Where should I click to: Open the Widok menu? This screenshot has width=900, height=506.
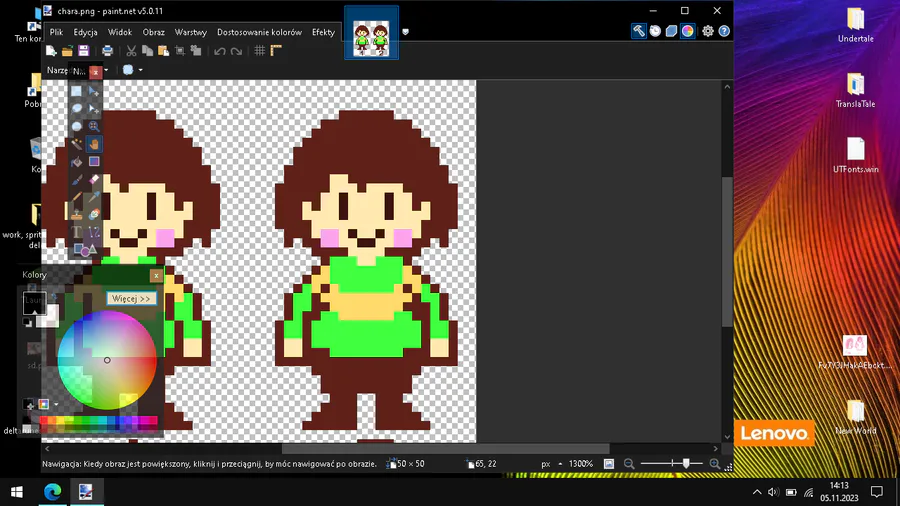[120, 32]
